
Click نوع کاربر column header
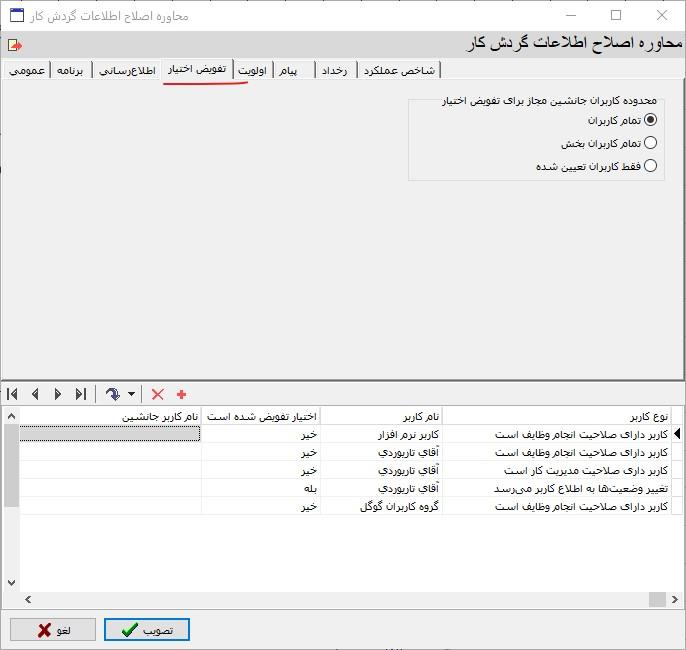(x=556, y=416)
